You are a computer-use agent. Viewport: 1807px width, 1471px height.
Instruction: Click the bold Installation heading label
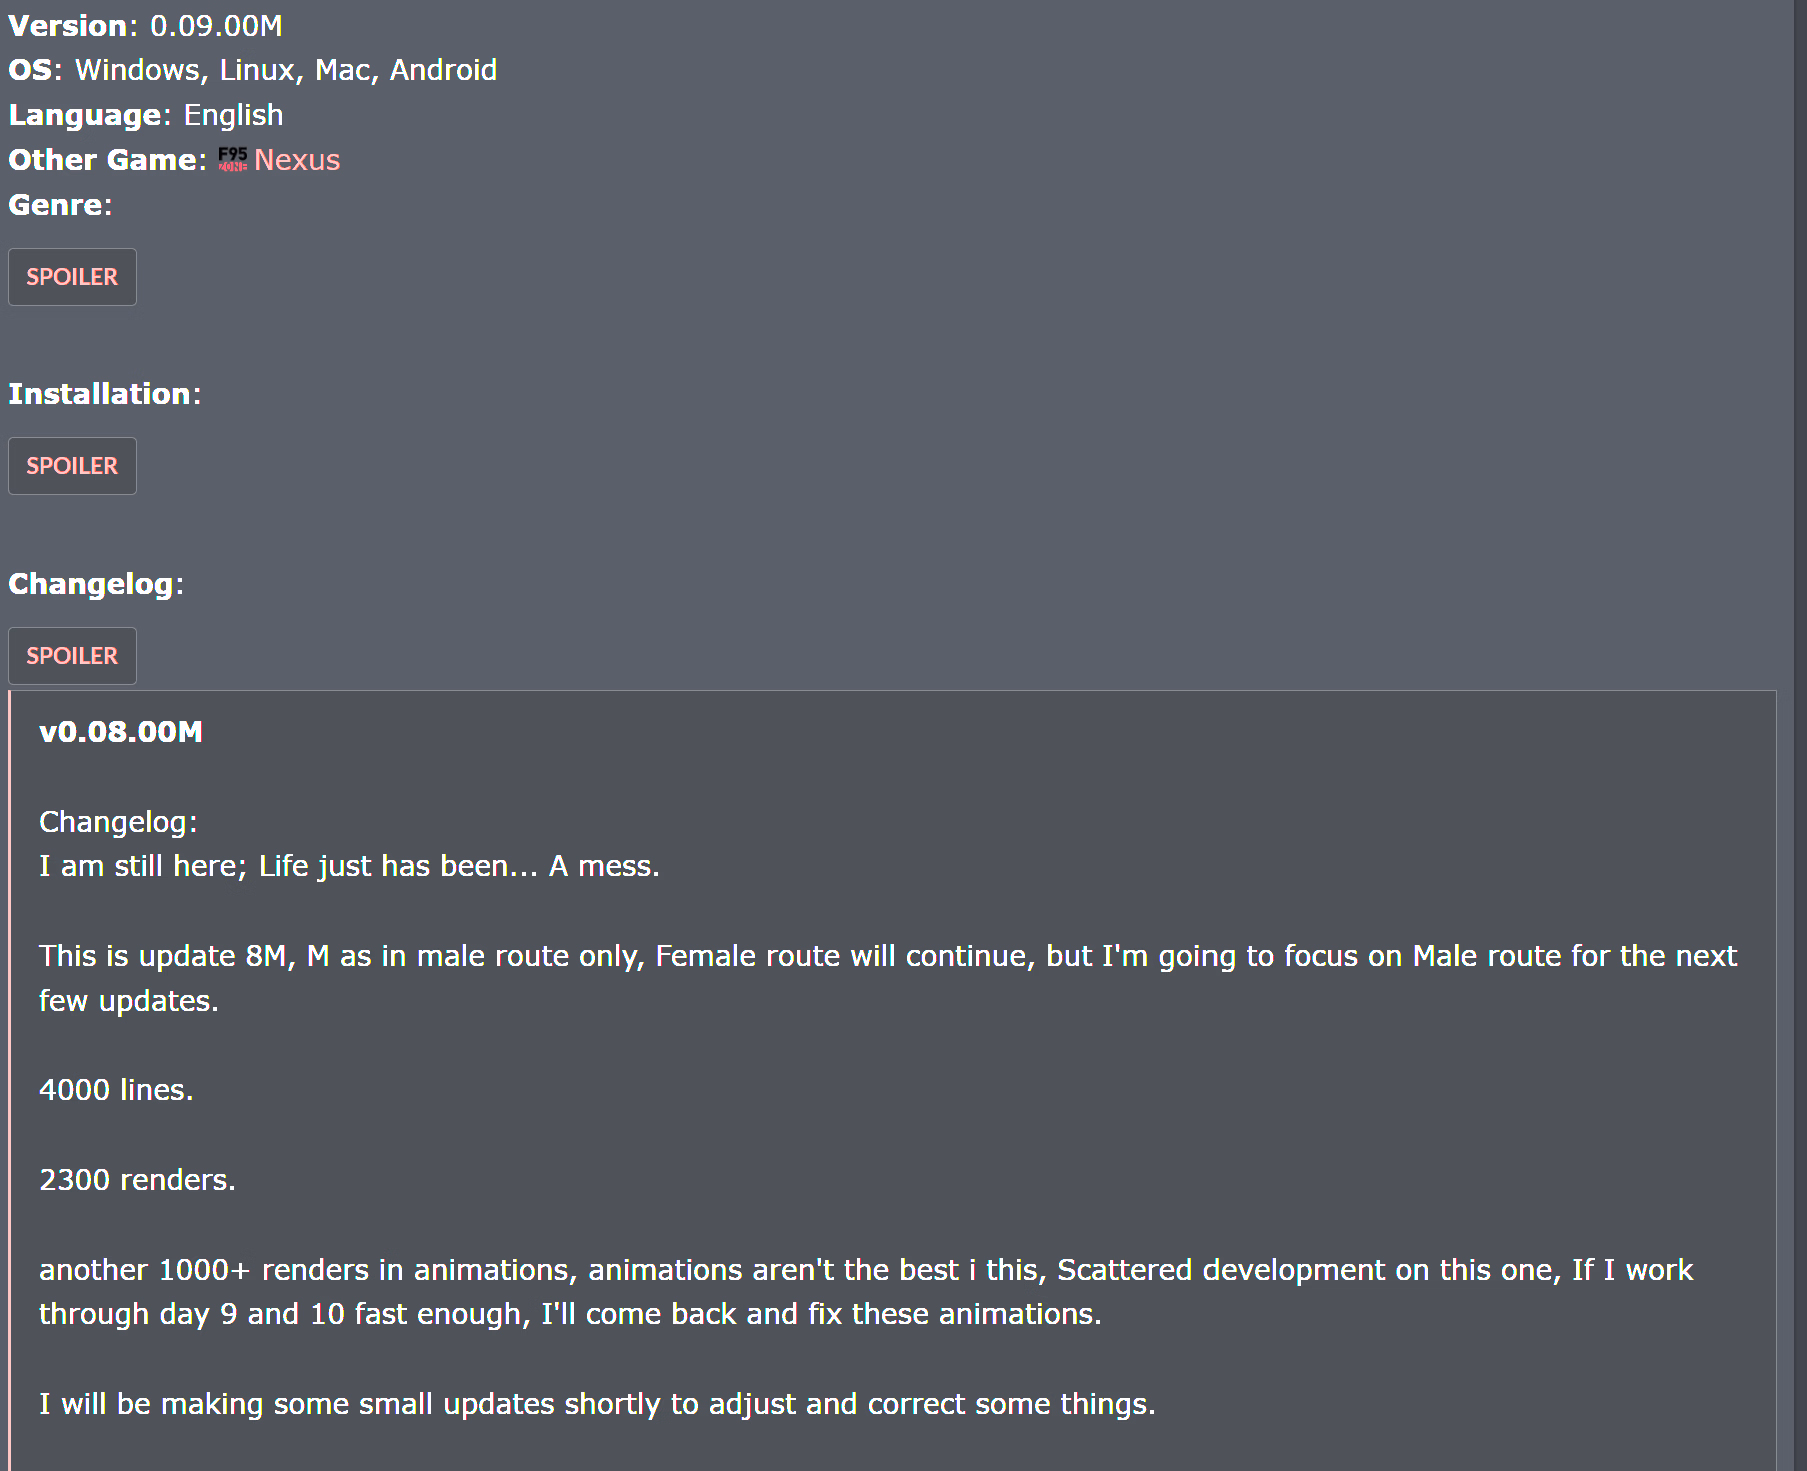(100, 394)
